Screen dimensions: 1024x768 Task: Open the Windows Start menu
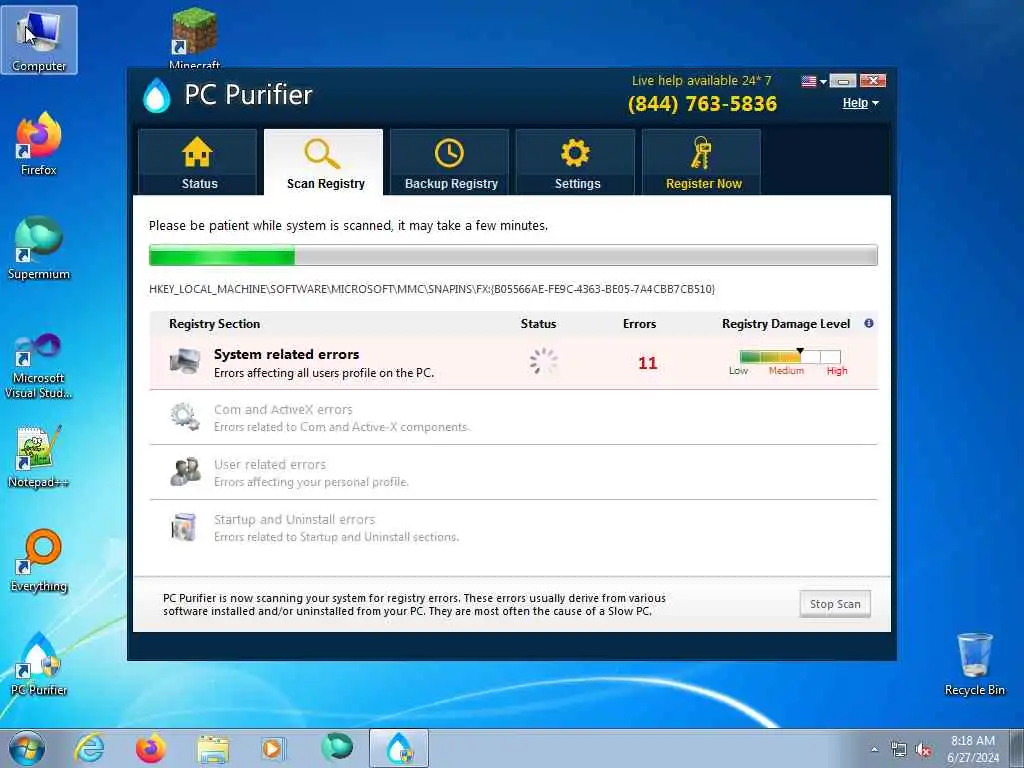[27, 748]
